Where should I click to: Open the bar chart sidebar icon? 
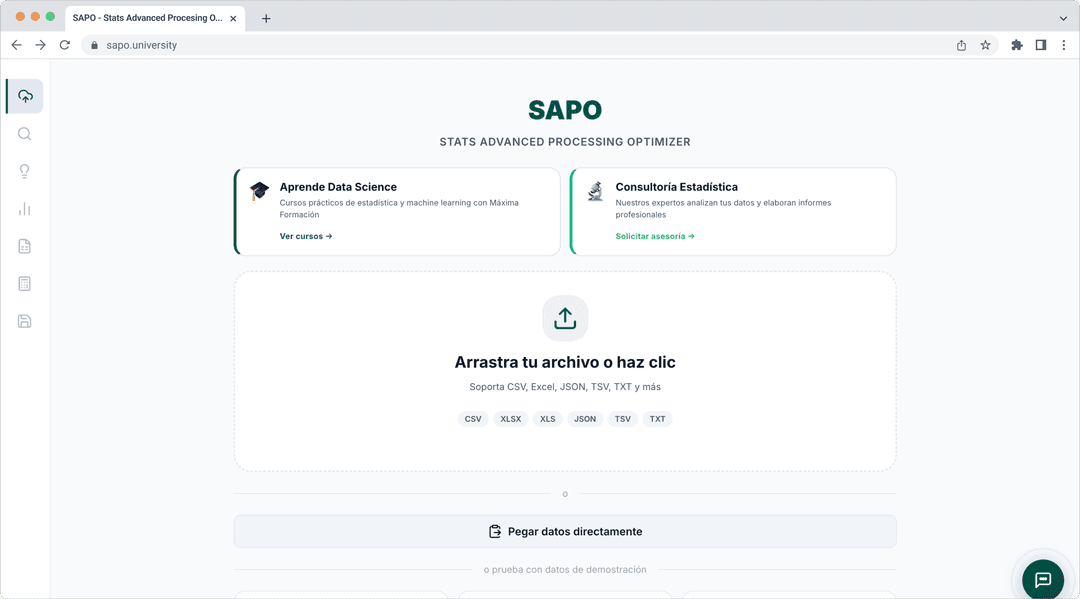coord(25,209)
